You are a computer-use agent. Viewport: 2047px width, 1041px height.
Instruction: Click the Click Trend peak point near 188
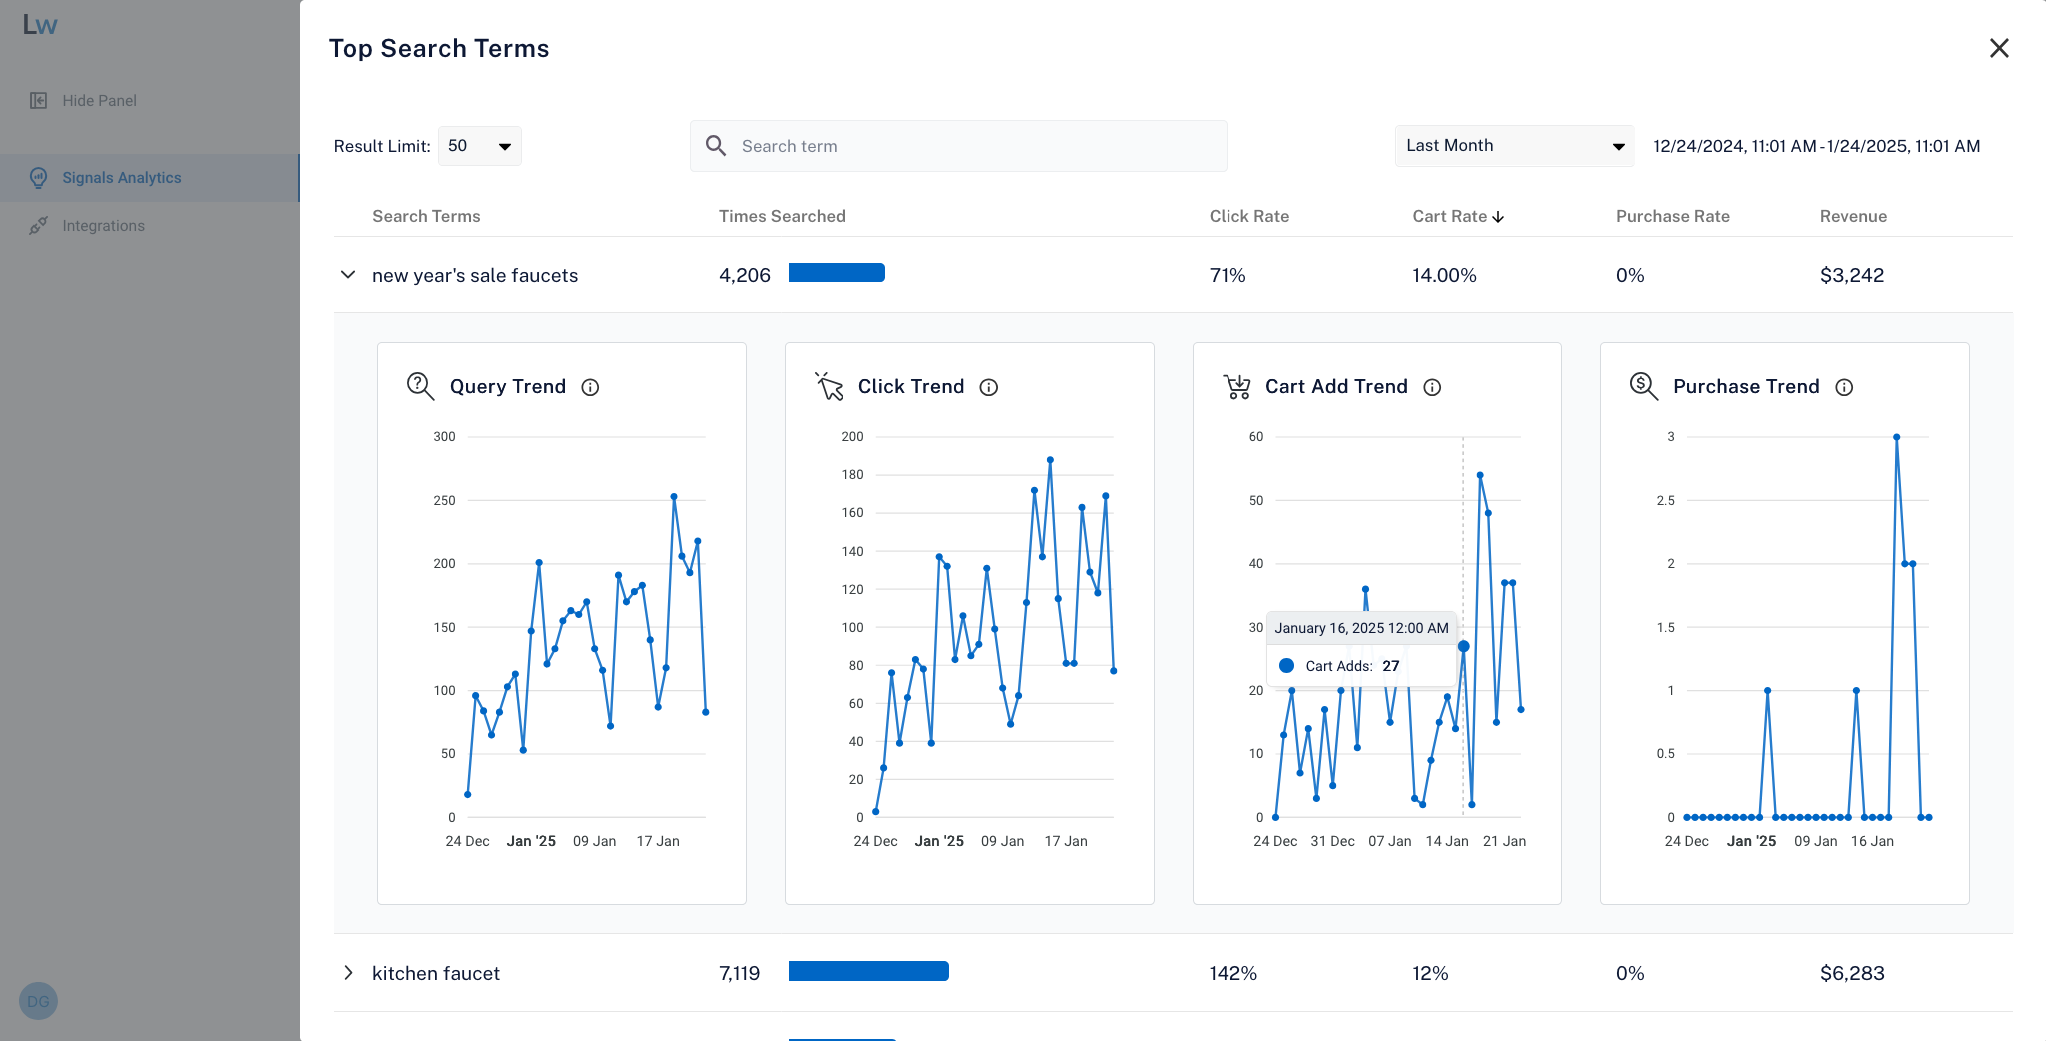tap(1050, 460)
